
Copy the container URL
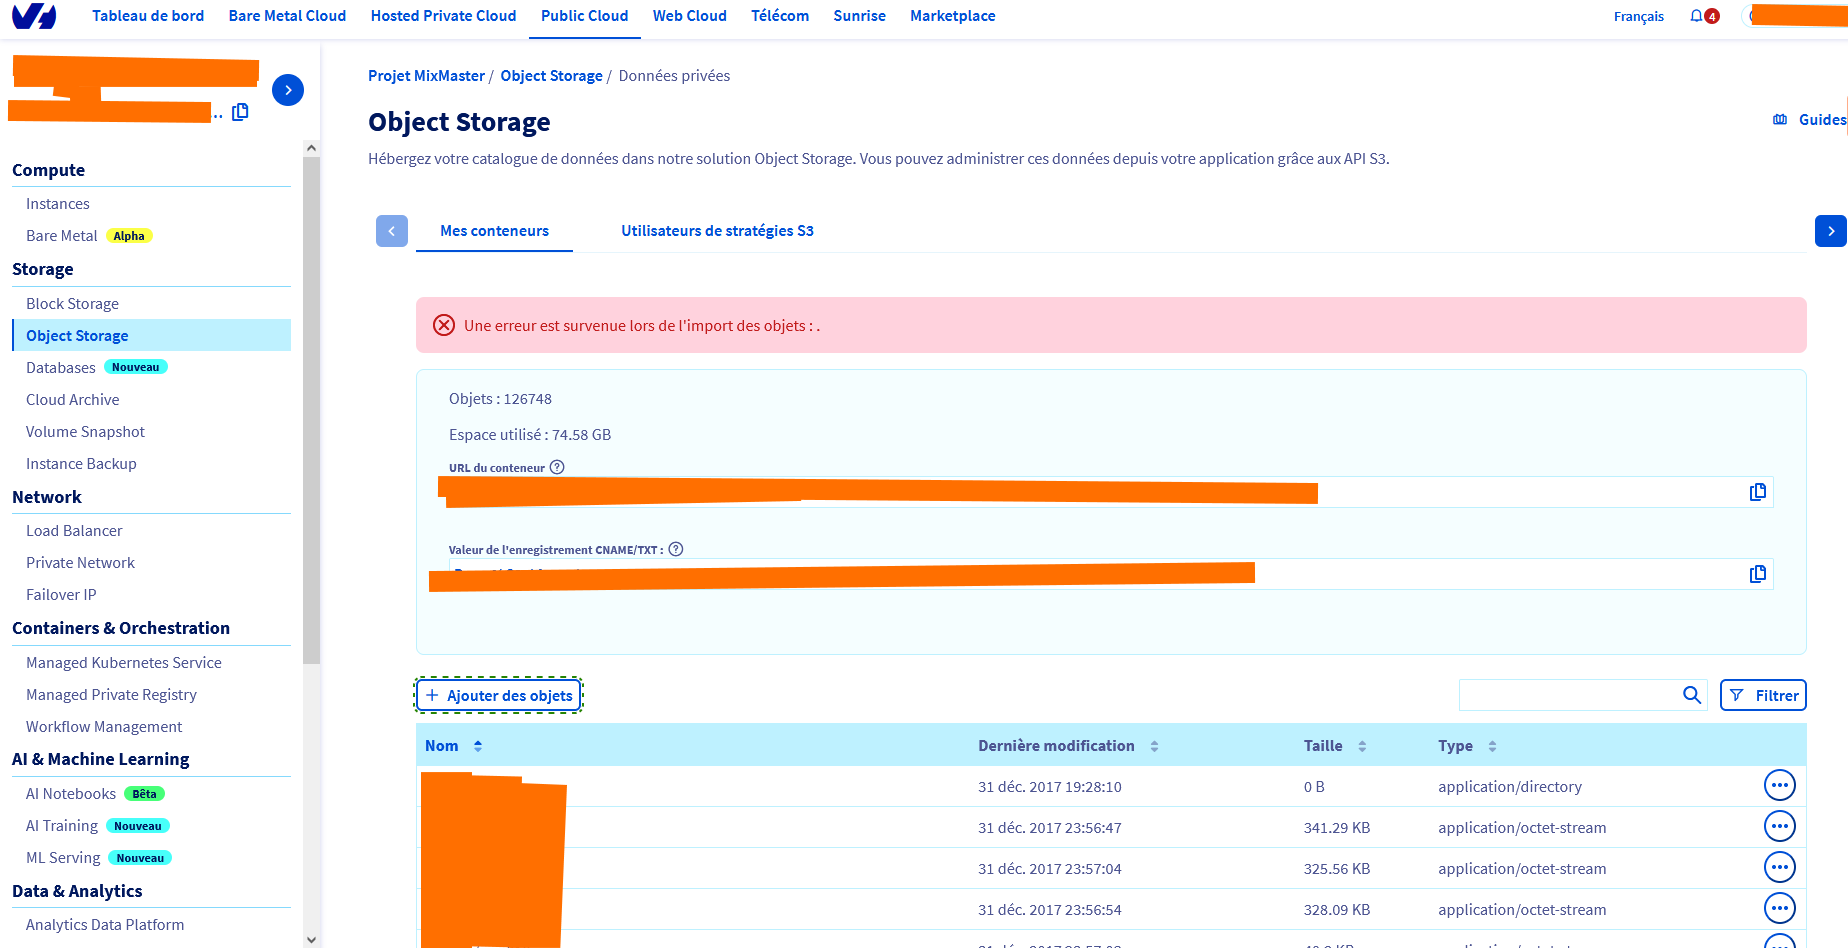1757,492
